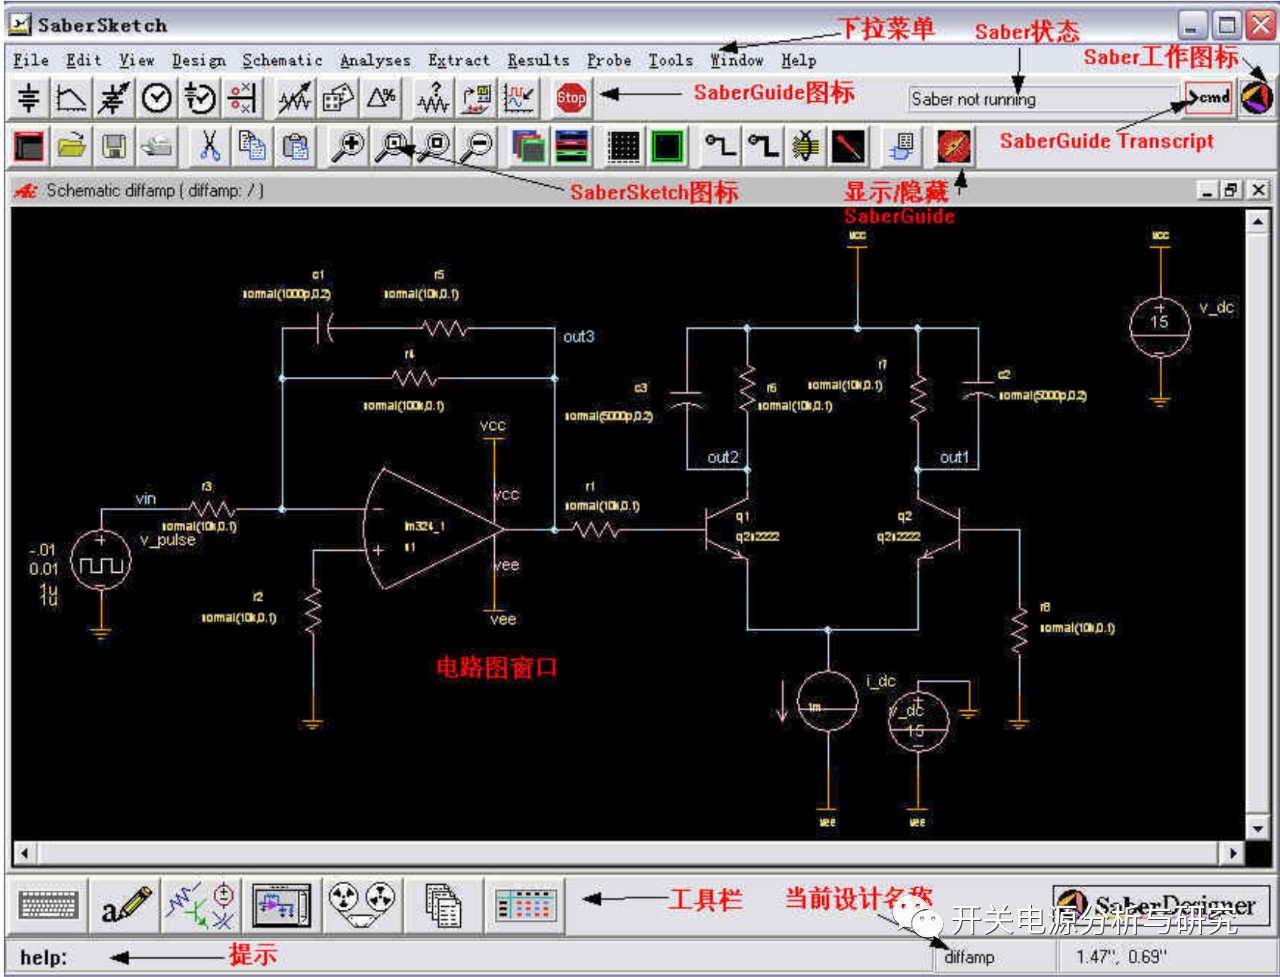The height and width of the screenshot is (977, 1280).
Task: Click the schematic window tool icon
Action: pos(281,905)
